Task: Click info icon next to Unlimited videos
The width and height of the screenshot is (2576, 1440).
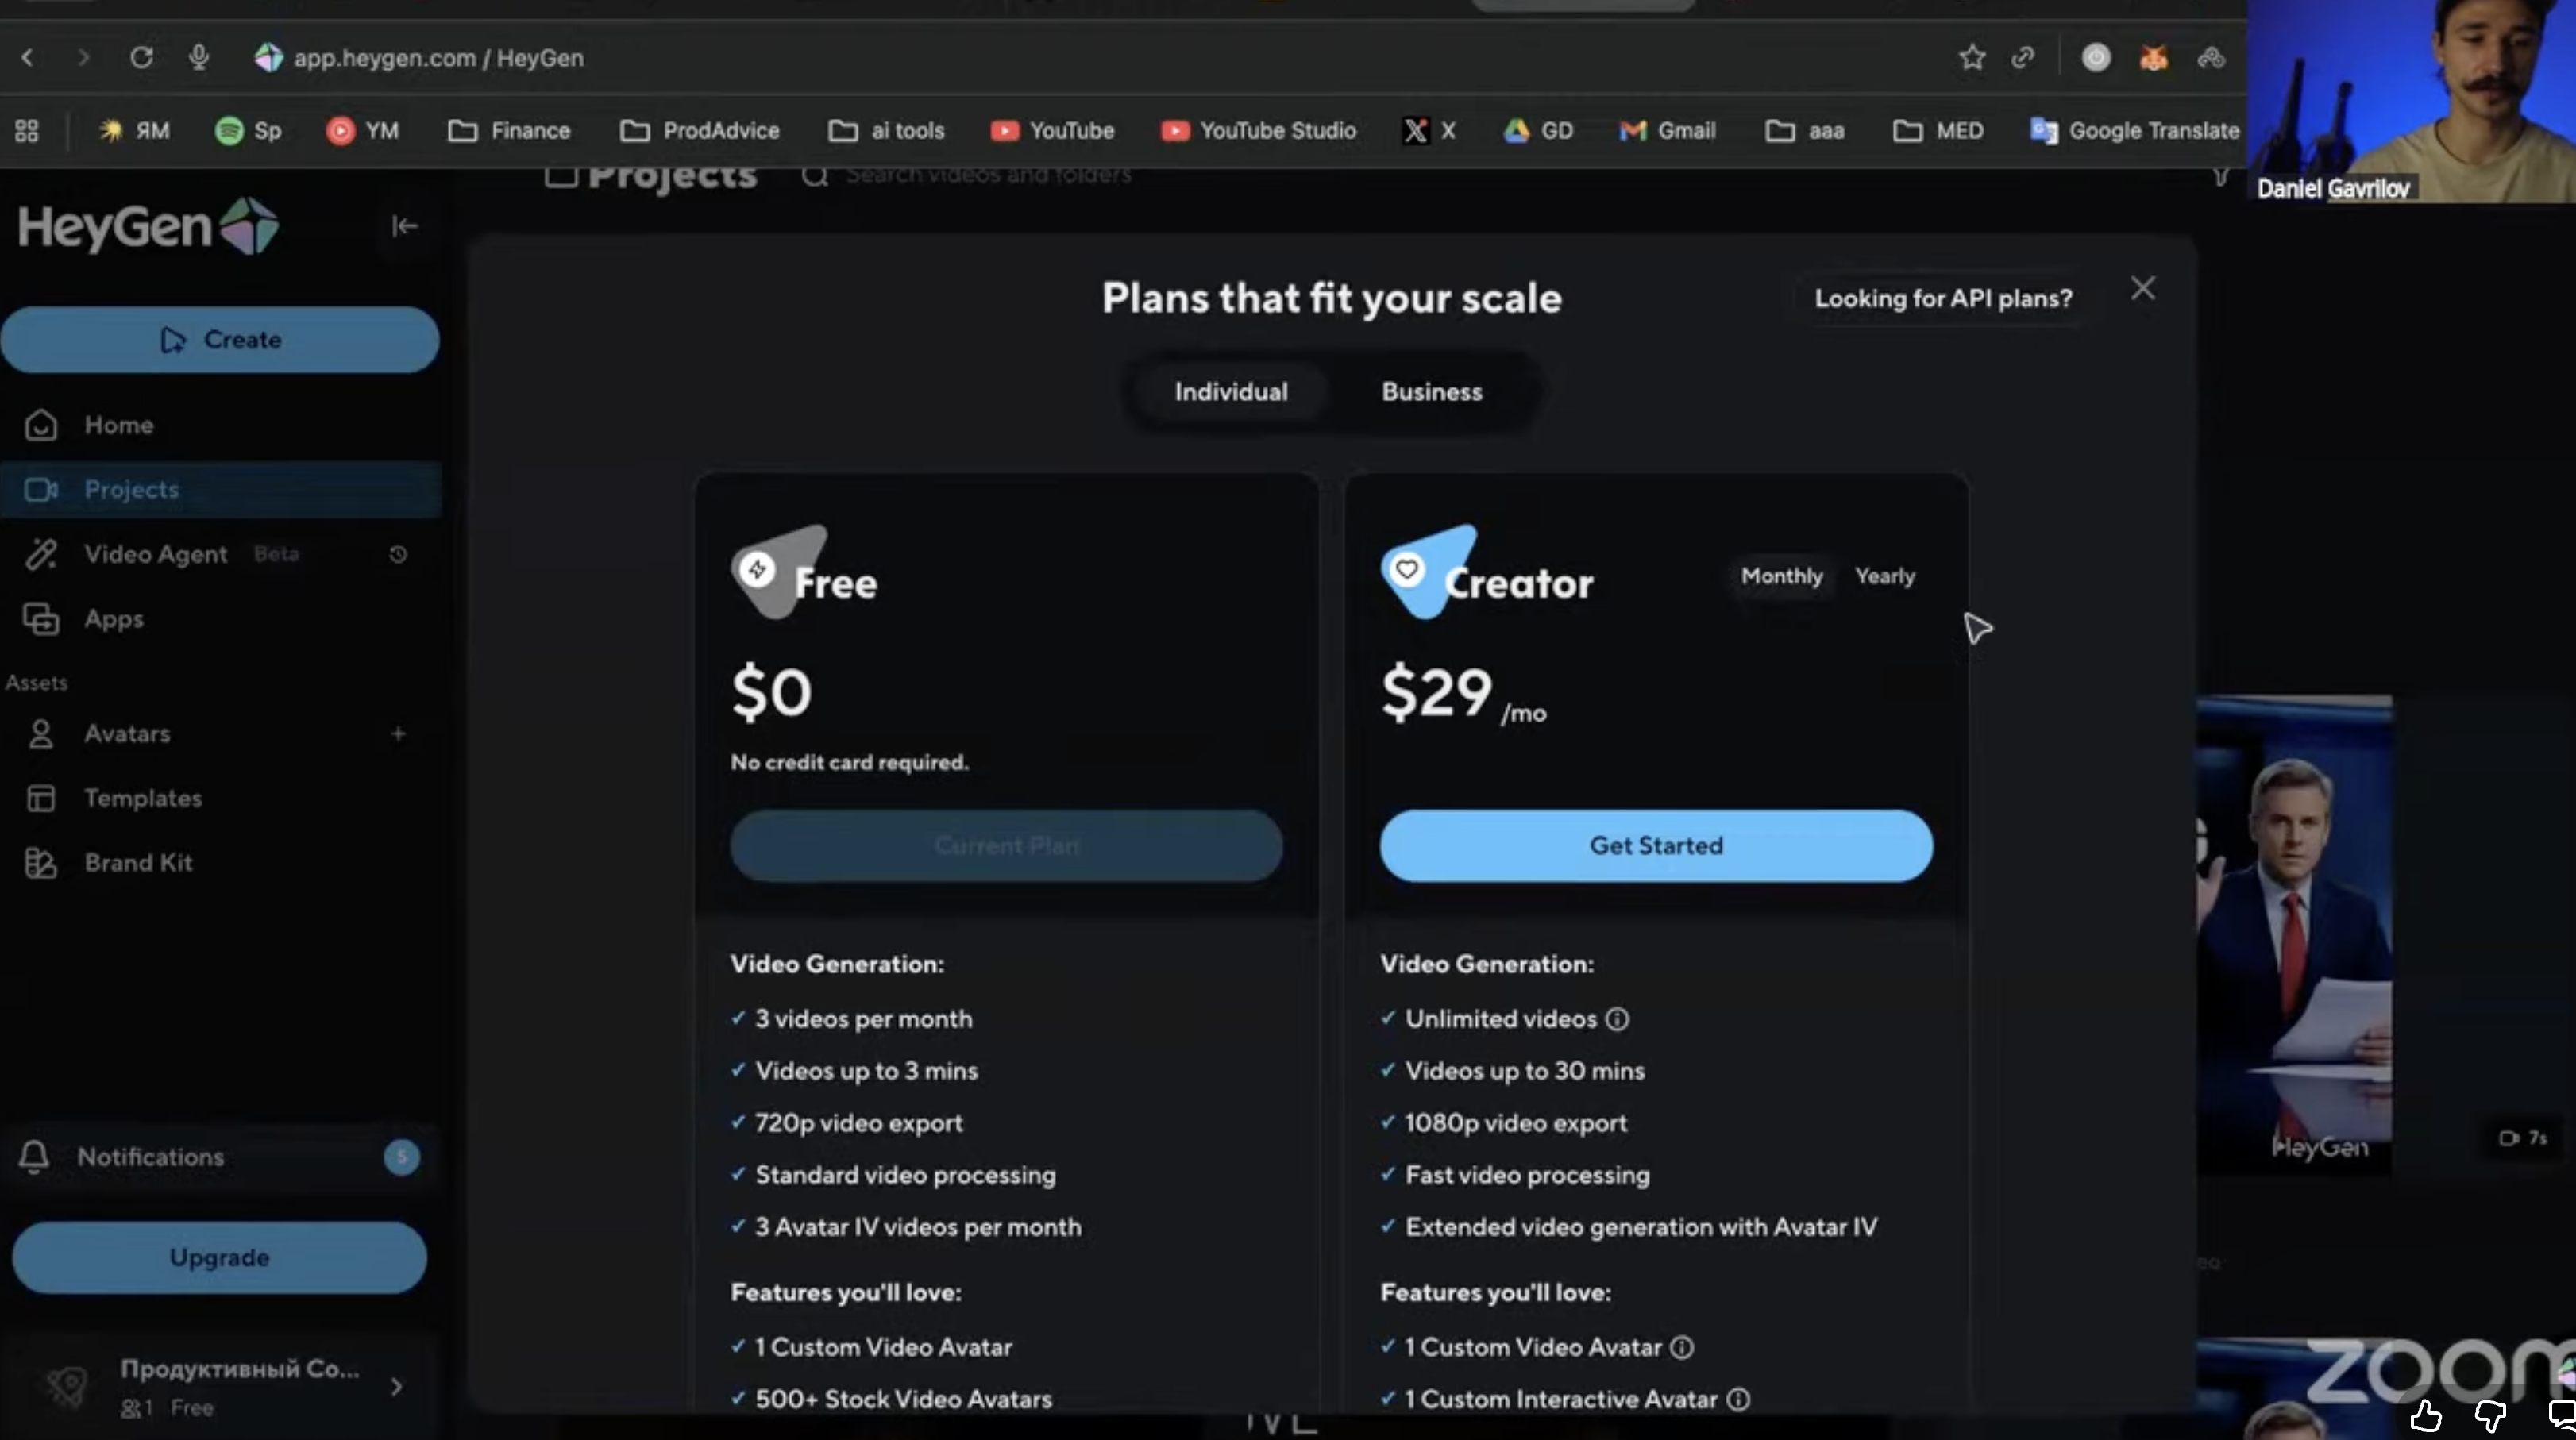Action: point(1617,1019)
